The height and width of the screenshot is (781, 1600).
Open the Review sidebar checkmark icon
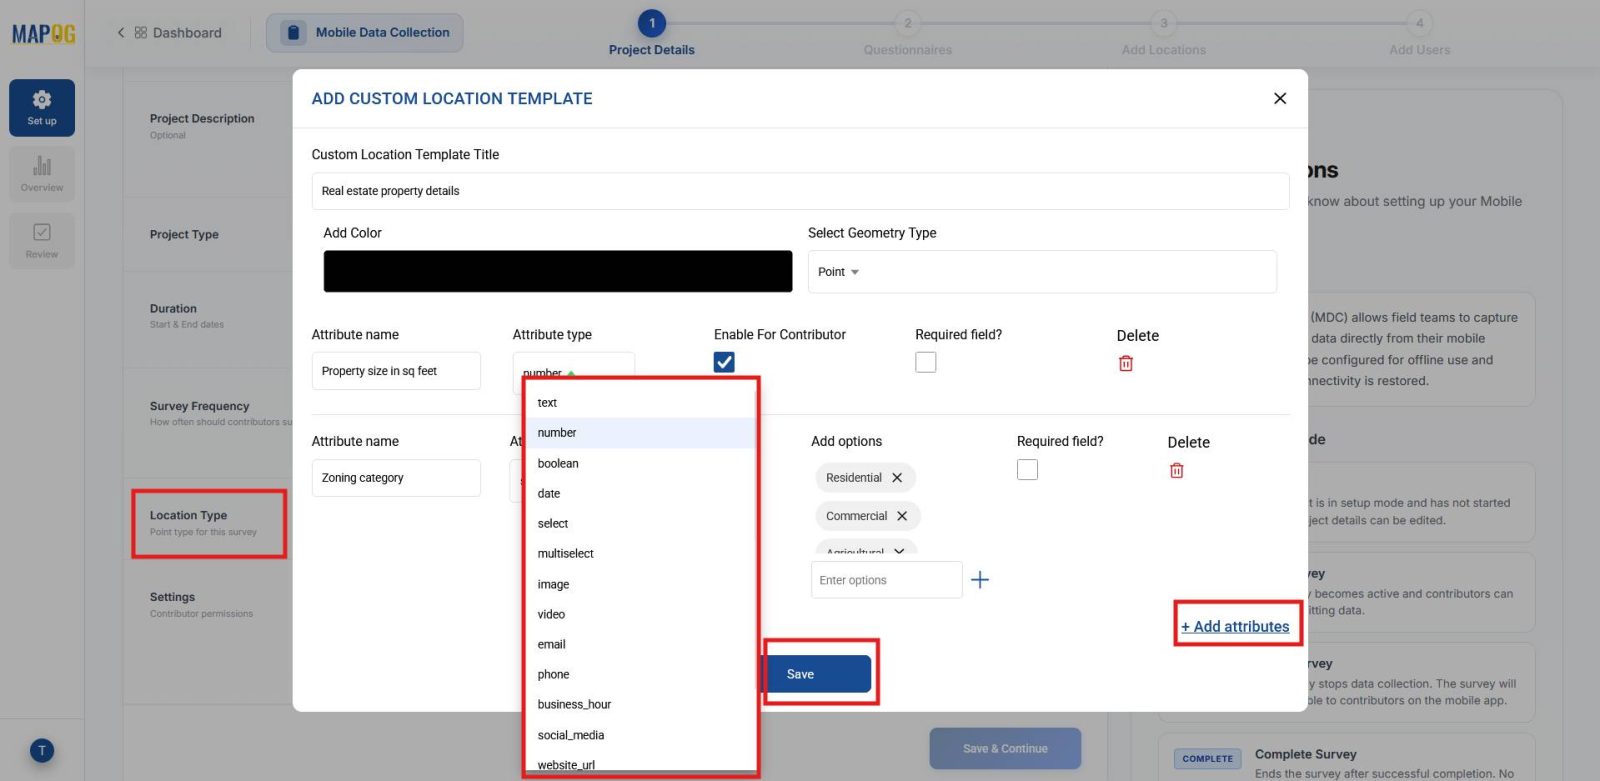pyautogui.click(x=42, y=240)
